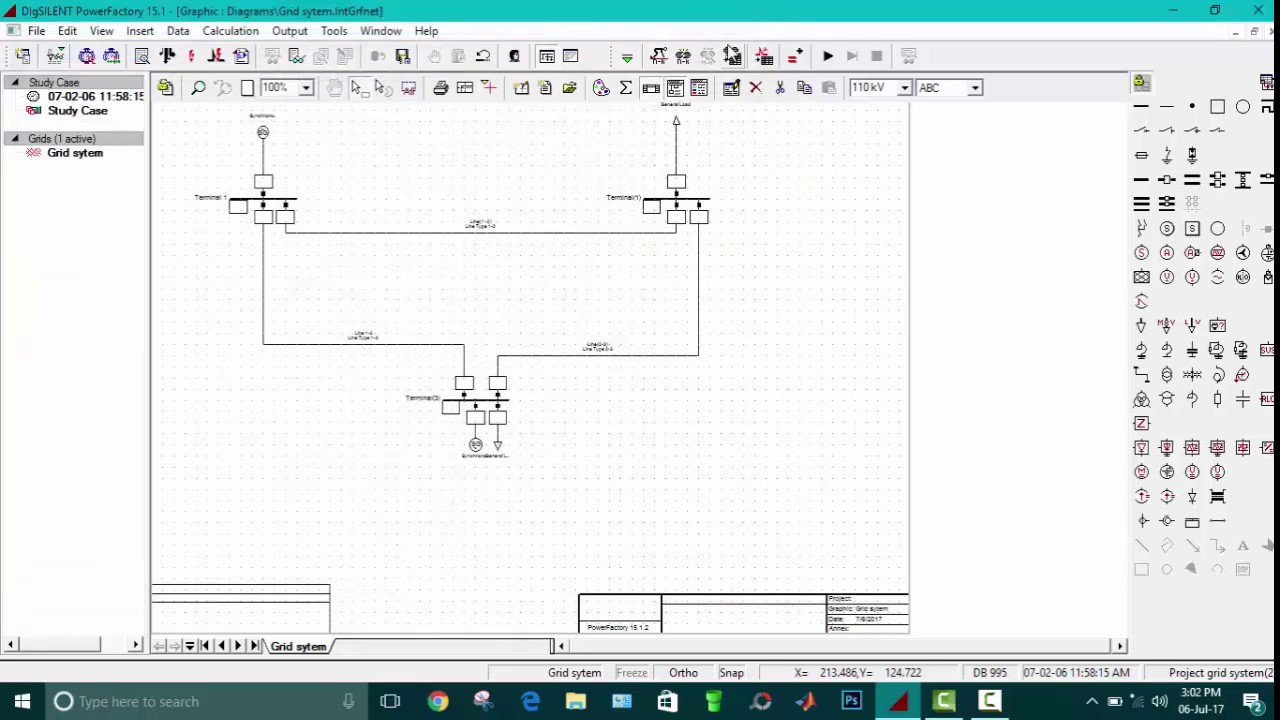The image size is (1280, 720).
Task: Collapse the Grids (1 active) section
Action: pyautogui.click(x=15, y=138)
